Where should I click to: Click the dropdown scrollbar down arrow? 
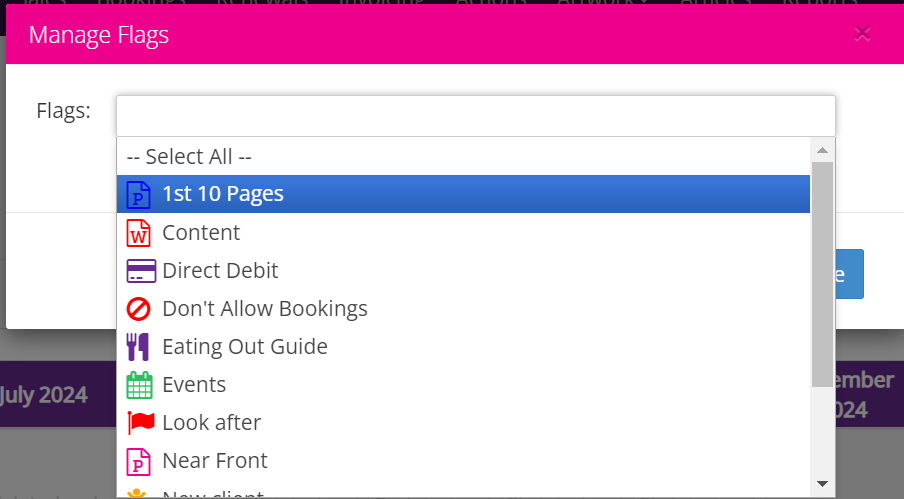(x=822, y=484)
